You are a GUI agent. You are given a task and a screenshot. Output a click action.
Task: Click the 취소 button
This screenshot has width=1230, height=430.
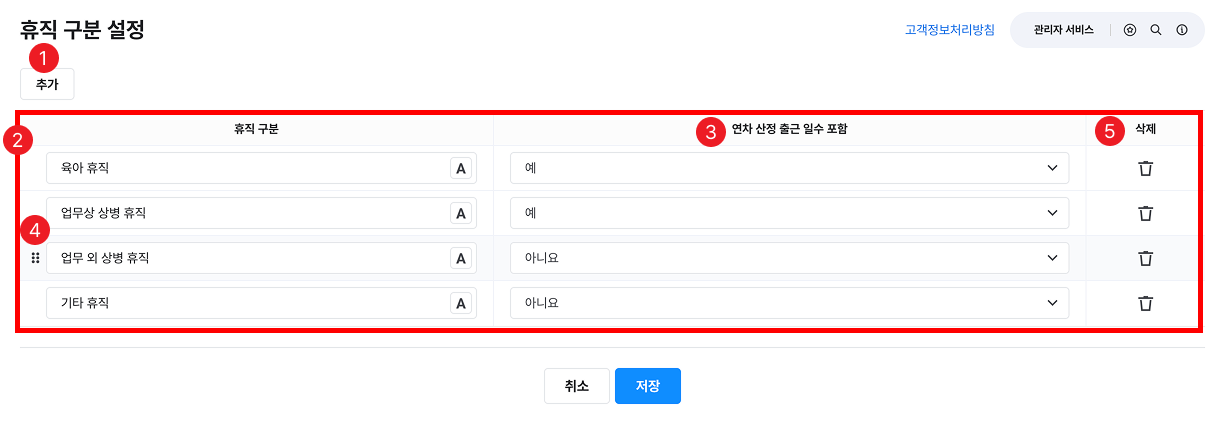pos(576,386)
